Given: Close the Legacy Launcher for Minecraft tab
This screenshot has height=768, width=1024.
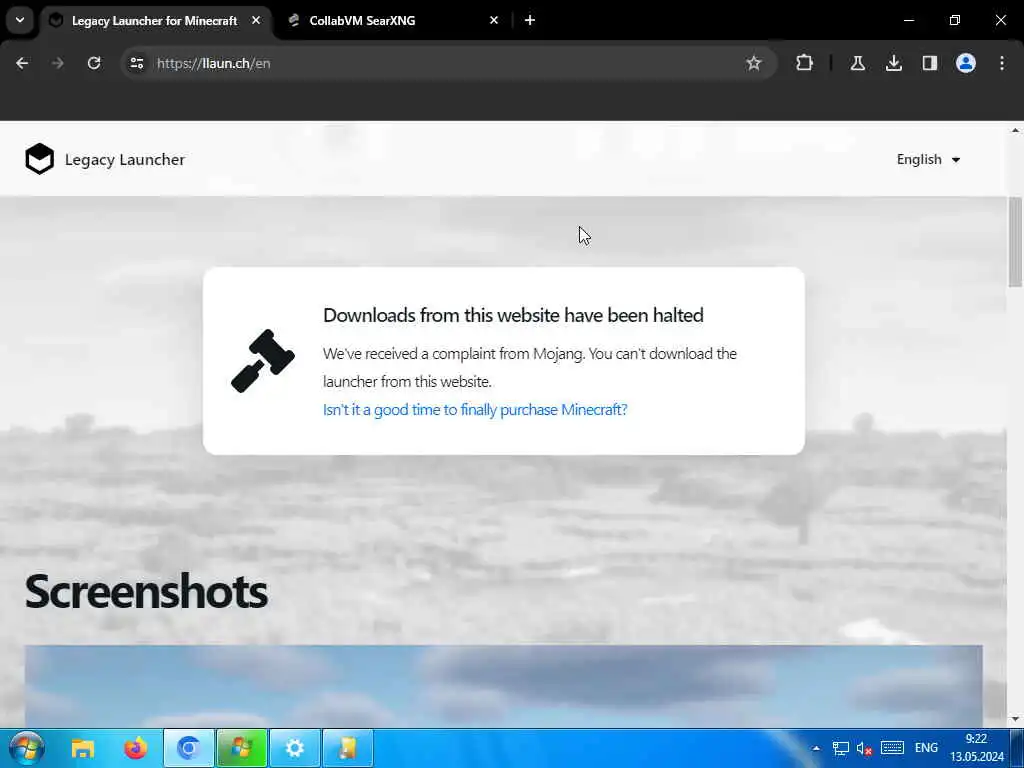Looking at the screenshot, I should pyautogui.click(x=256, y=20).
